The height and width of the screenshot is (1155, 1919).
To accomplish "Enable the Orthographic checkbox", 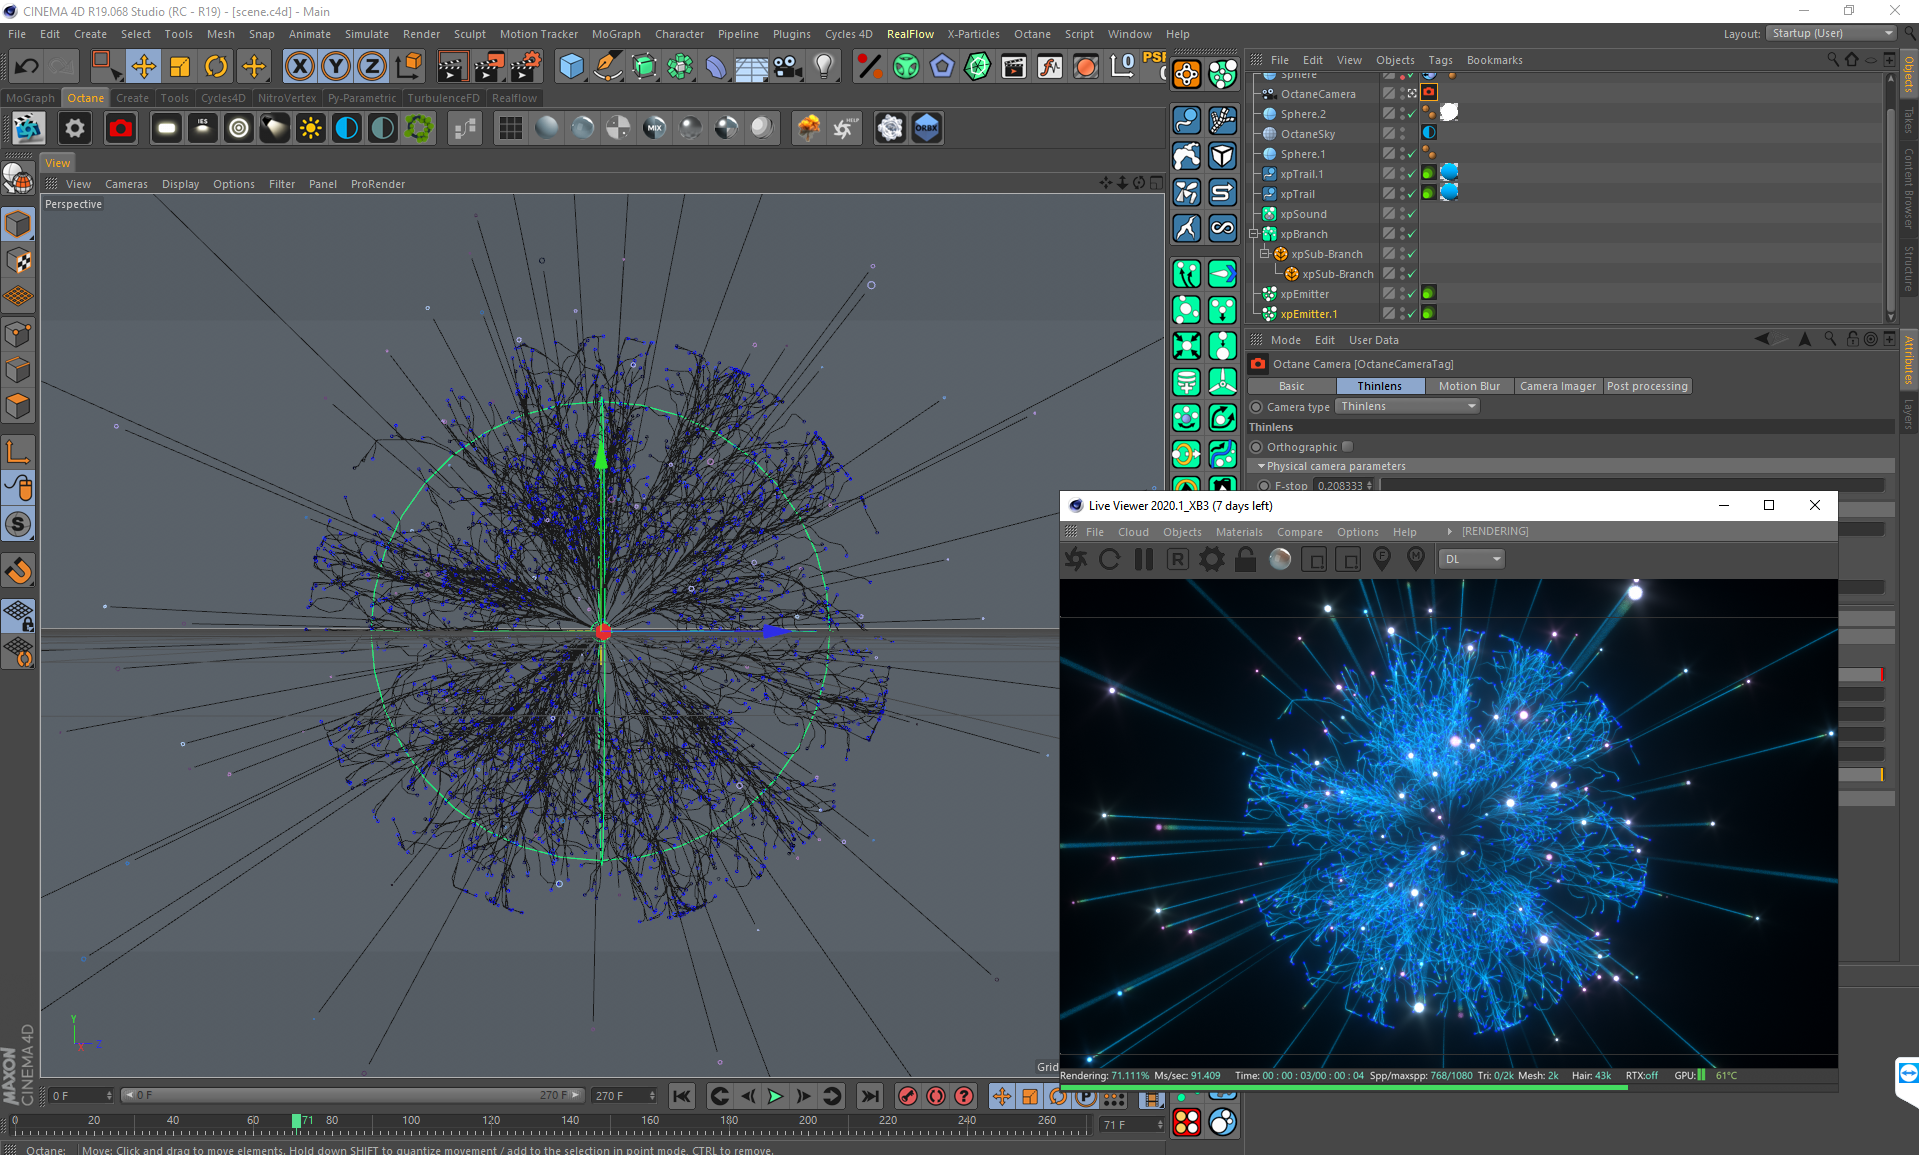I will [x=1347, y=447].
